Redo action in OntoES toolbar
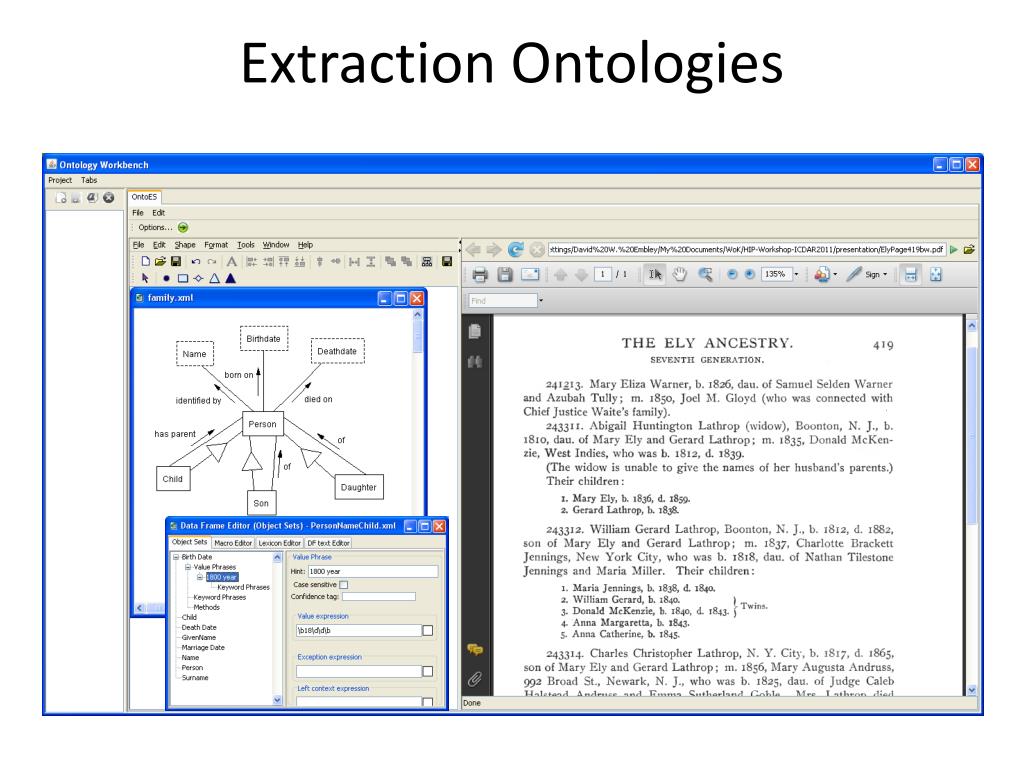Viewport: 1024px width, 768px height. tap(212, 261)
